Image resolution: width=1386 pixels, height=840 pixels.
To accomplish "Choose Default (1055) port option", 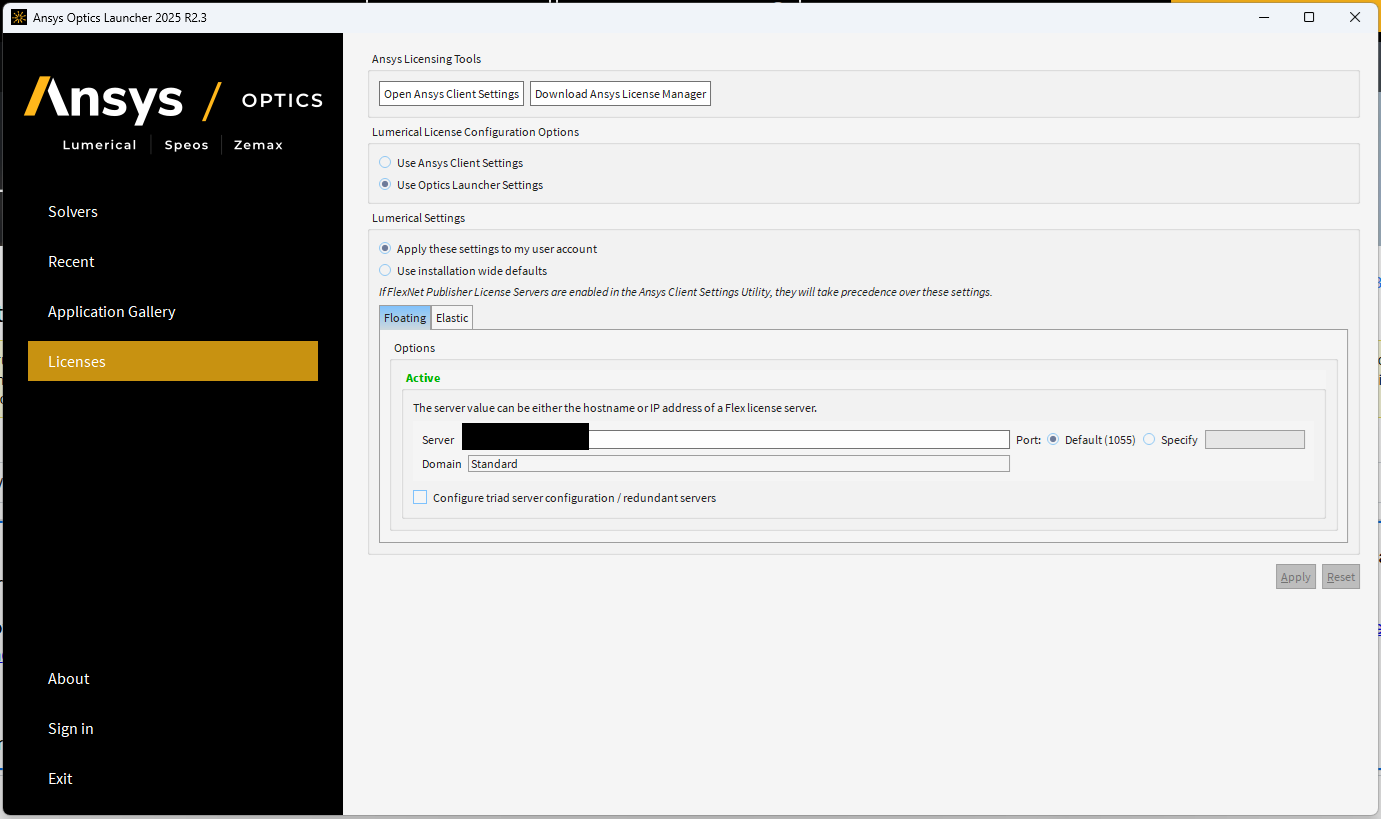I will point(1053,440).
